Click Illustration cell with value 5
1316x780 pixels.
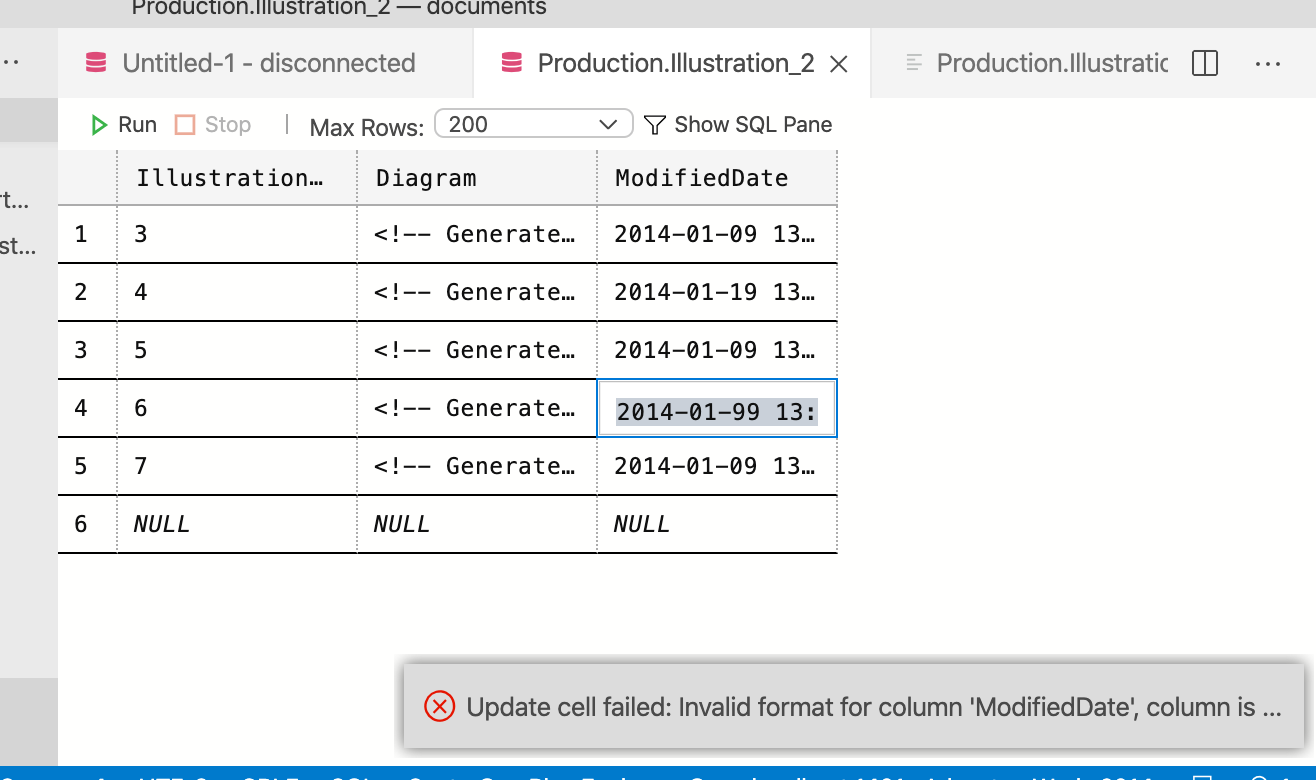[237, 351]
